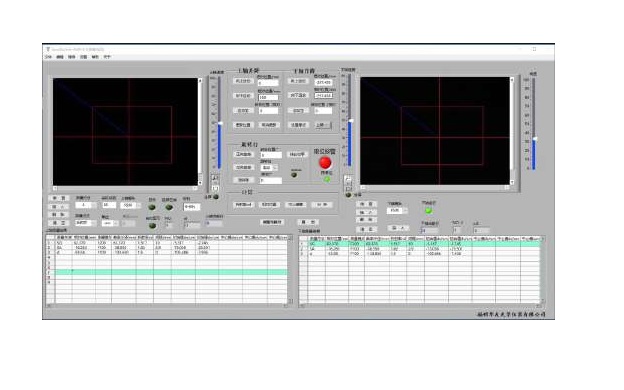Click the wide button left of the exit button
624x390 pixels.
pos(272,222)
